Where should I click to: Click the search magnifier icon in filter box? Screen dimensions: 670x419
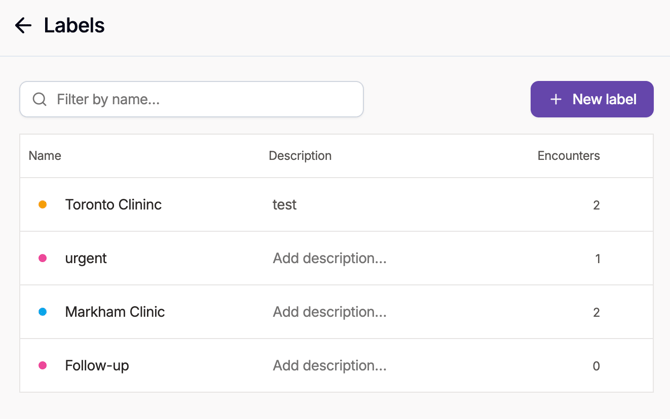[x=40, y=100]
